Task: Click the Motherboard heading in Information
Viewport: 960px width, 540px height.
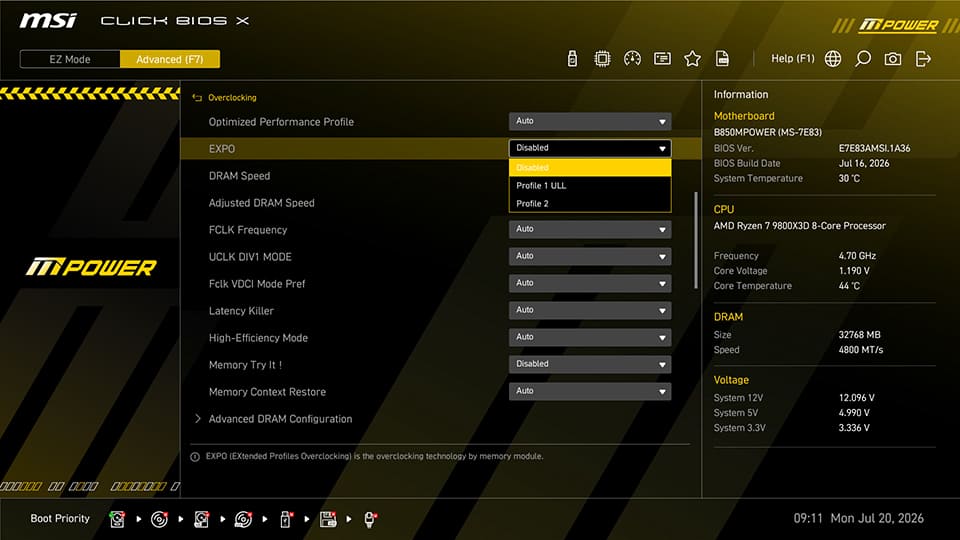Action: pyautogui.click(x=744, y=116)
